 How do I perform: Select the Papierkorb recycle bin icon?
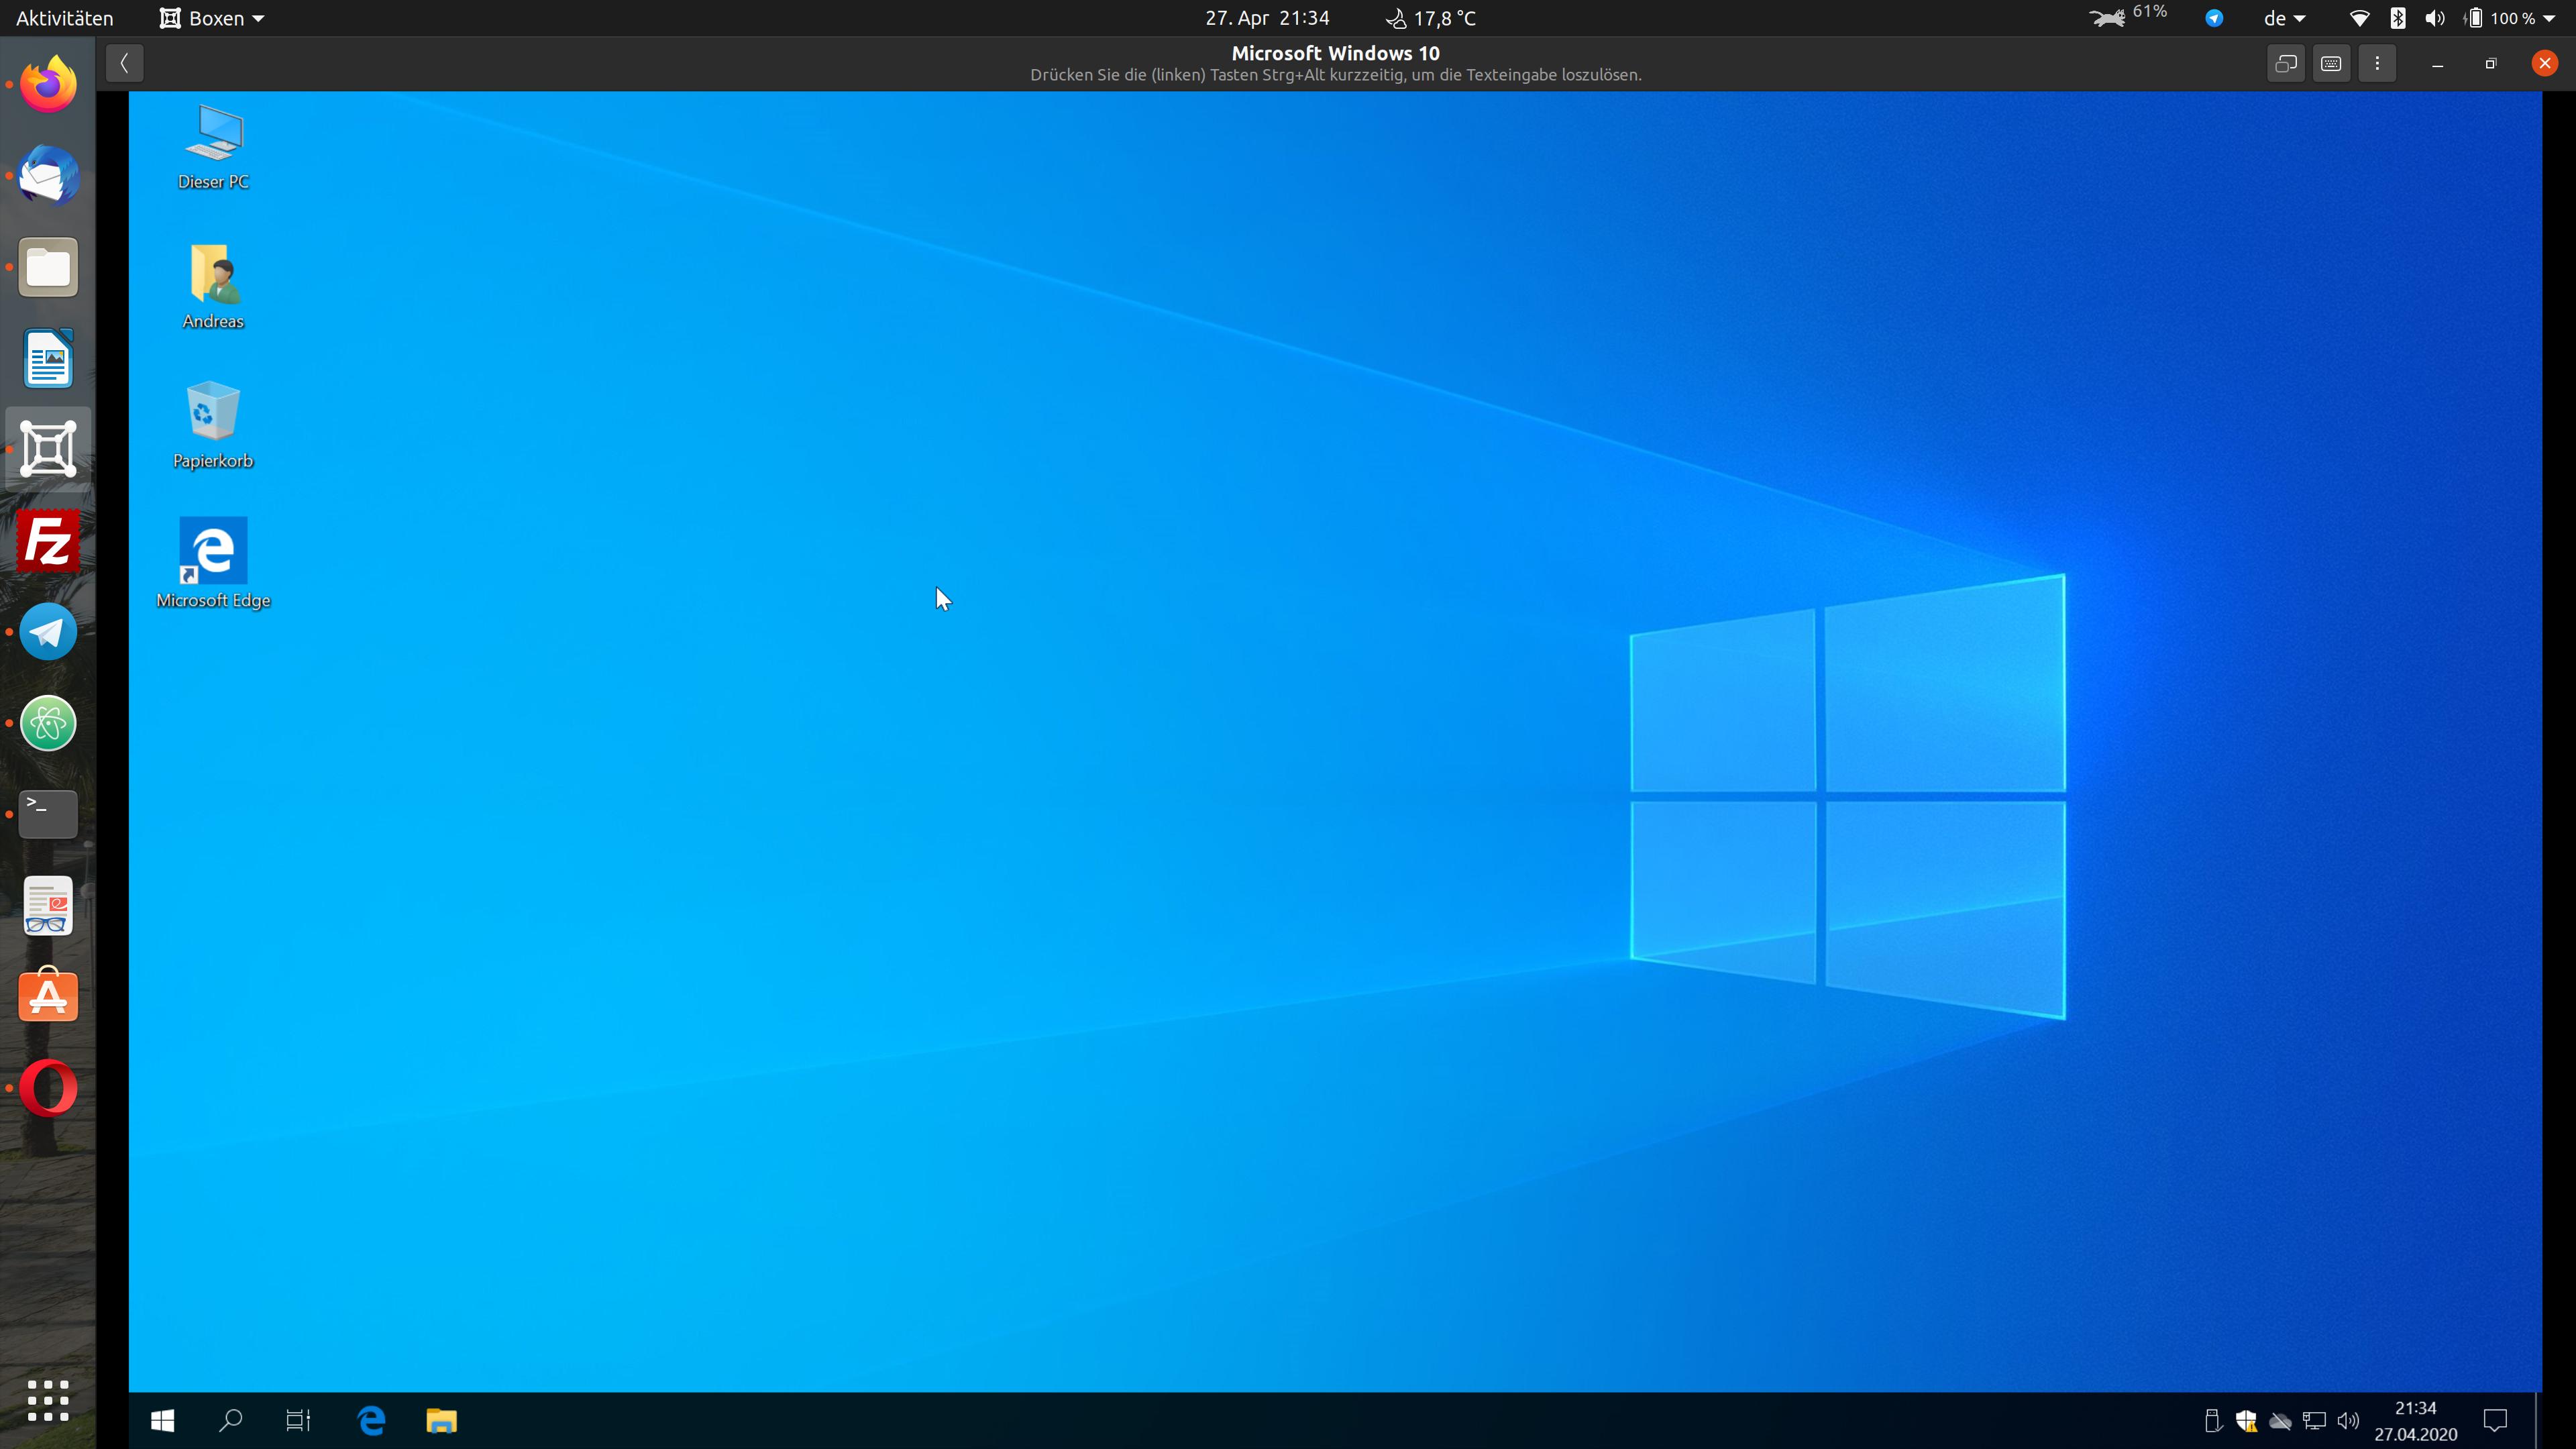point(213,425)
